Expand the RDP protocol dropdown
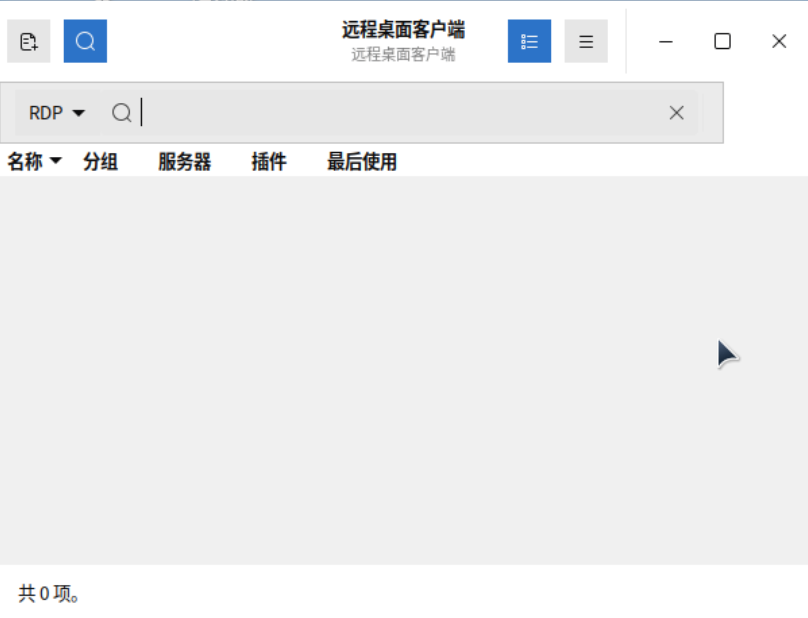 [x=57, y=113]
